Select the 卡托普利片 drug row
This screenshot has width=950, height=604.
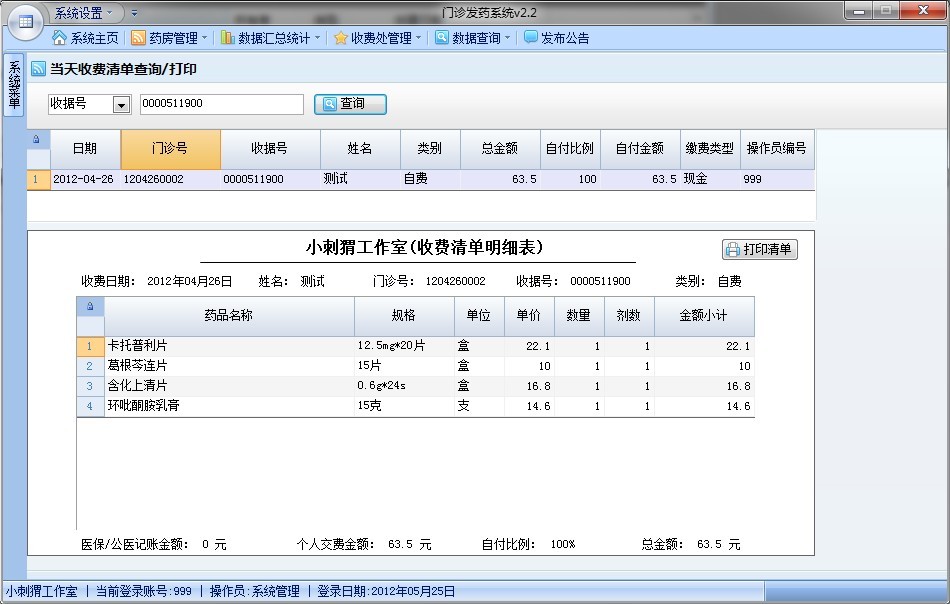pos(416,346)
